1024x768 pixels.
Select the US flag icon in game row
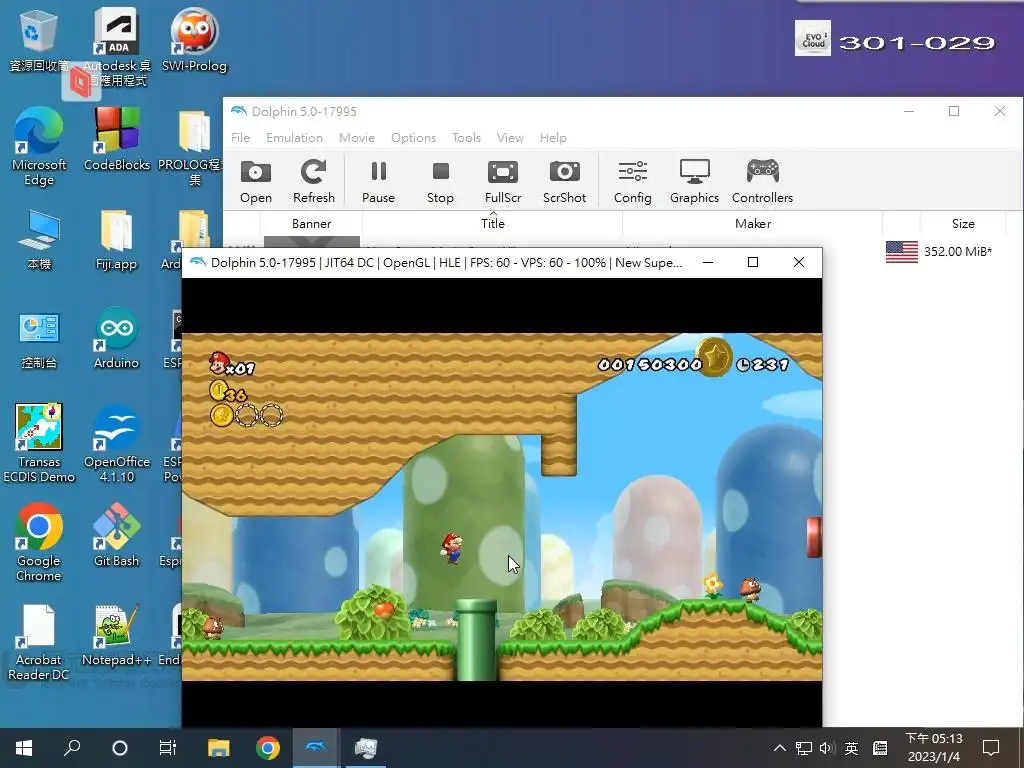901,251
